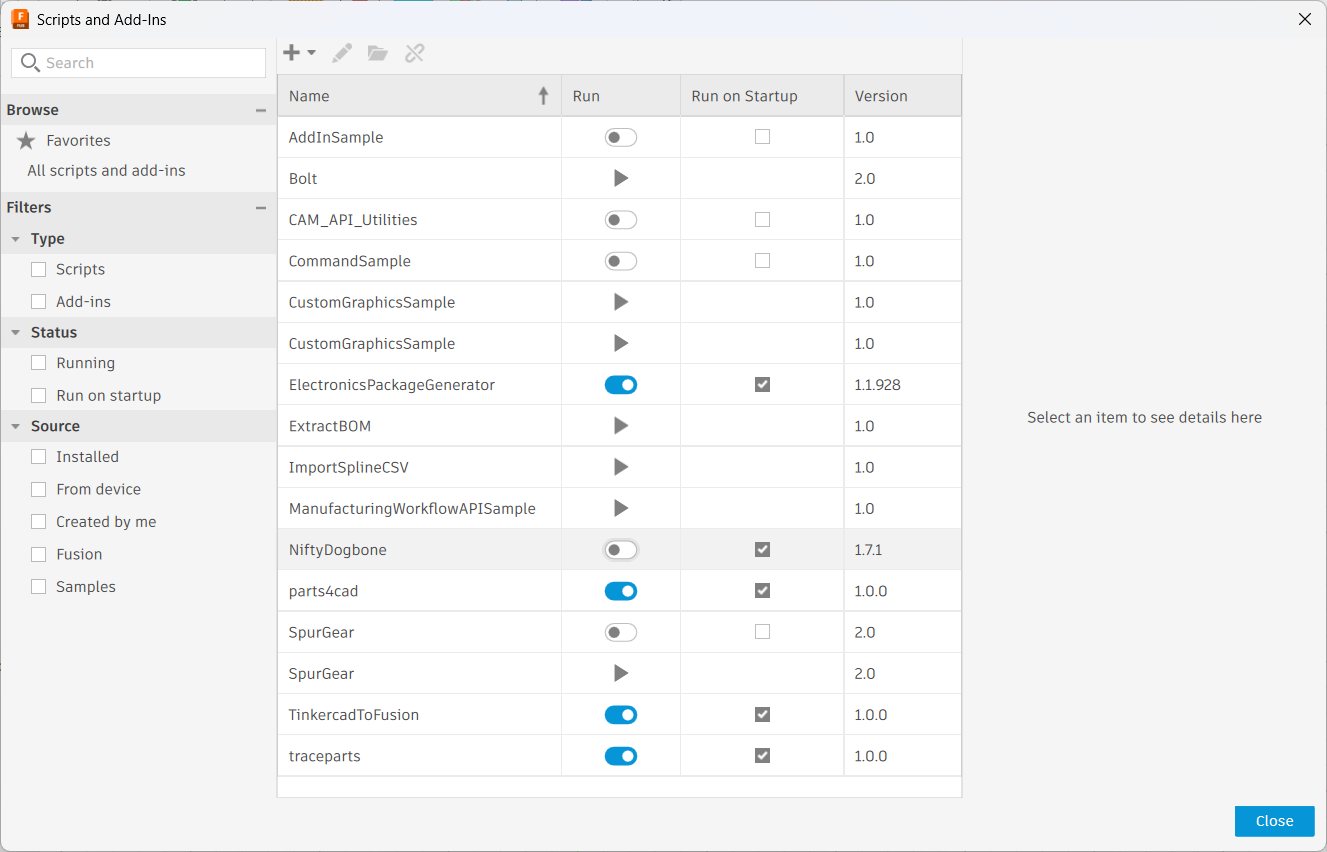The width and height of the screenshot is (1327, 852).
Task: Enable the AddInSample run toggle
Action: [x=620, y=137]
